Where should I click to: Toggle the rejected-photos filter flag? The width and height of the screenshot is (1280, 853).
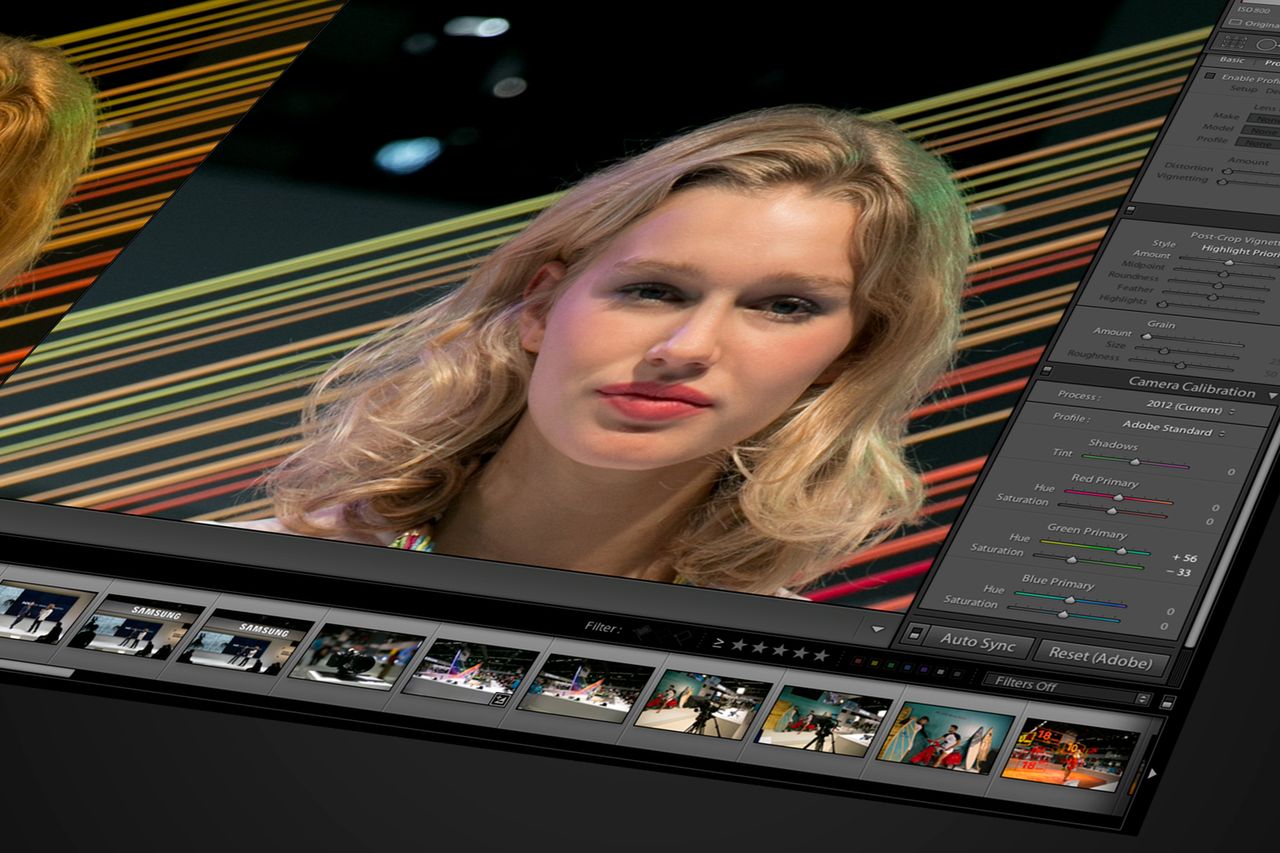click(x=682, y=637)
